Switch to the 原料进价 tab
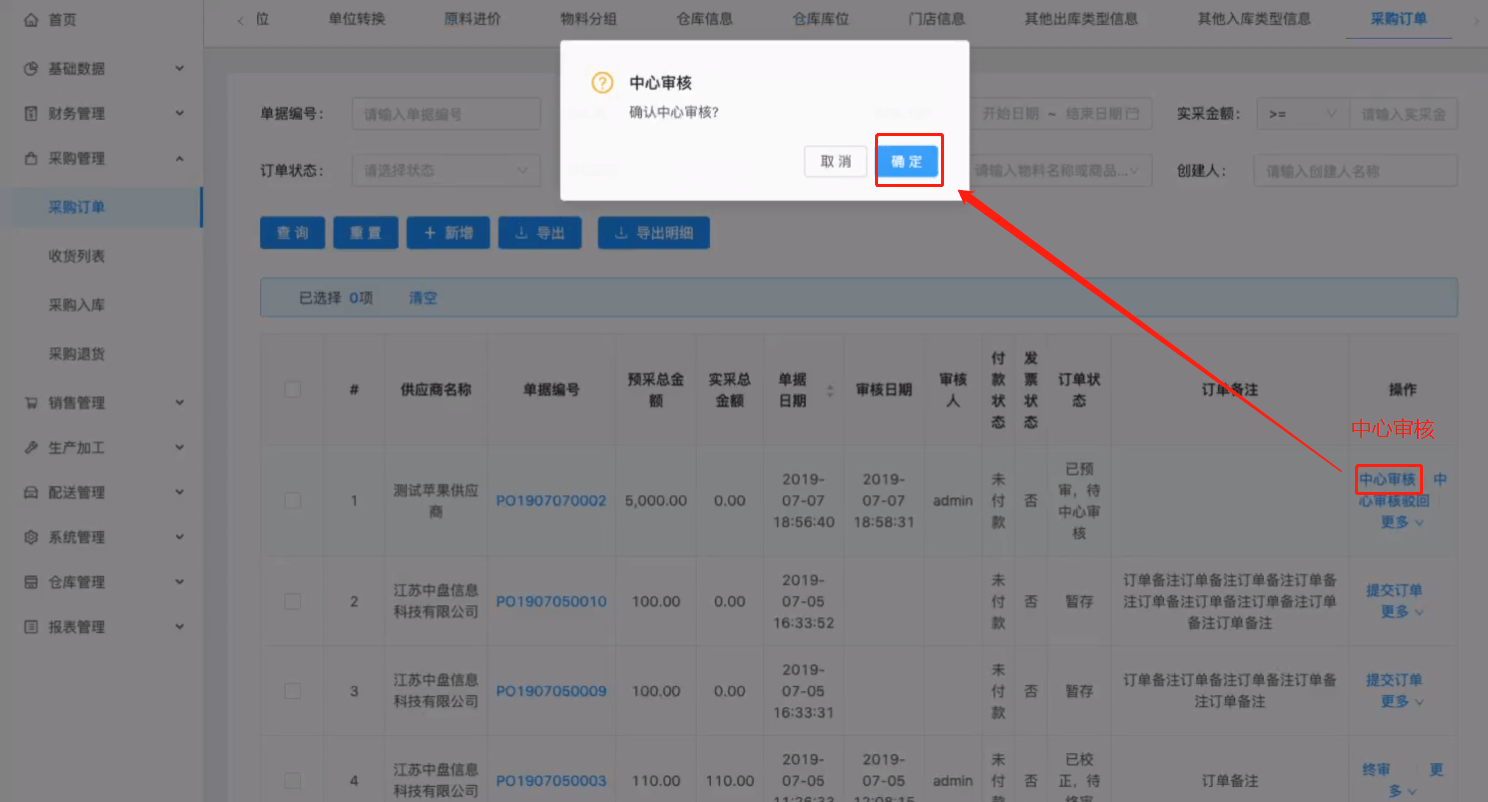Screen dimensions: 1488x802 point(473,19)
